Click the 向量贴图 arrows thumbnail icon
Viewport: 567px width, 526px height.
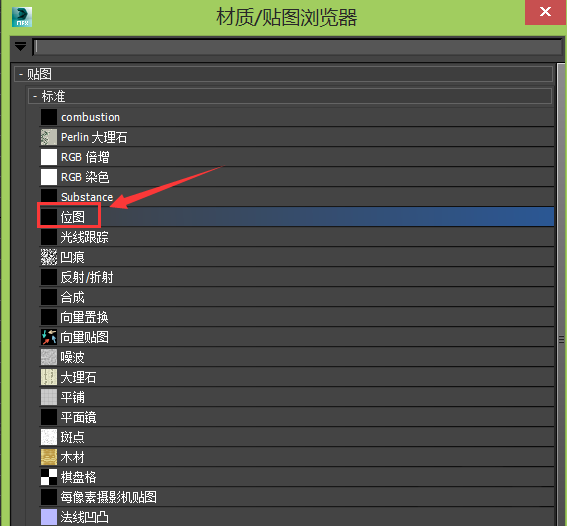[49, 337]
